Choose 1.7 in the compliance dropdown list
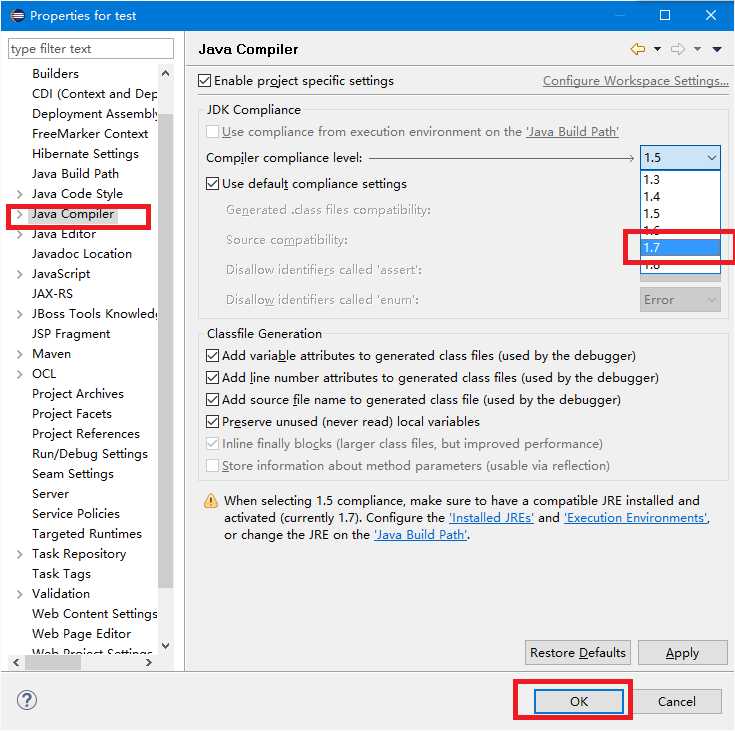 (680, 248)
